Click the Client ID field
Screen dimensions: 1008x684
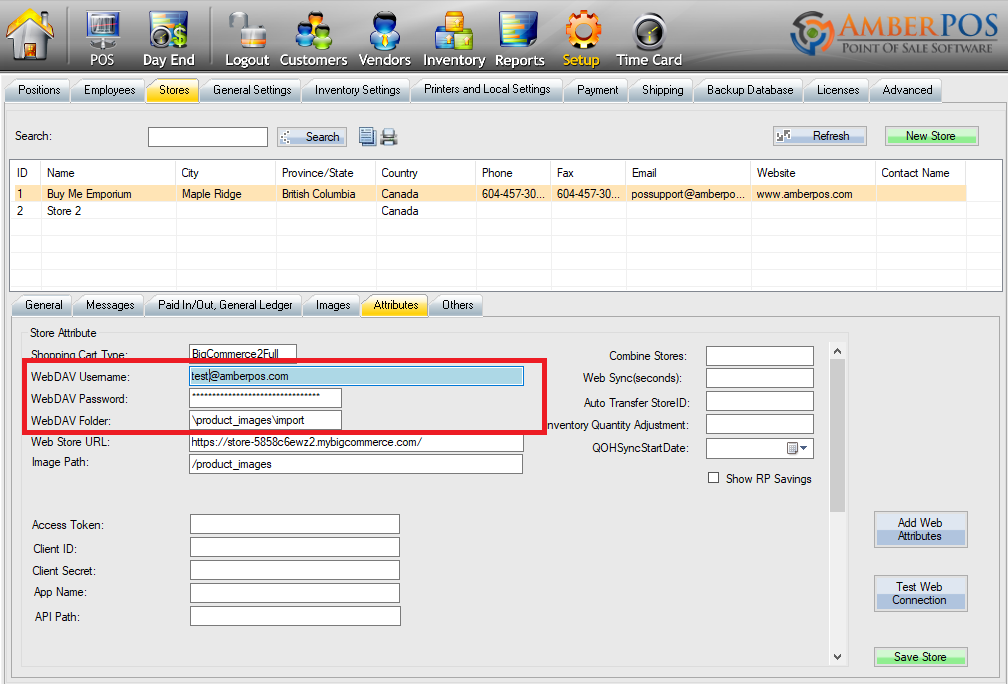coord(294,547)
